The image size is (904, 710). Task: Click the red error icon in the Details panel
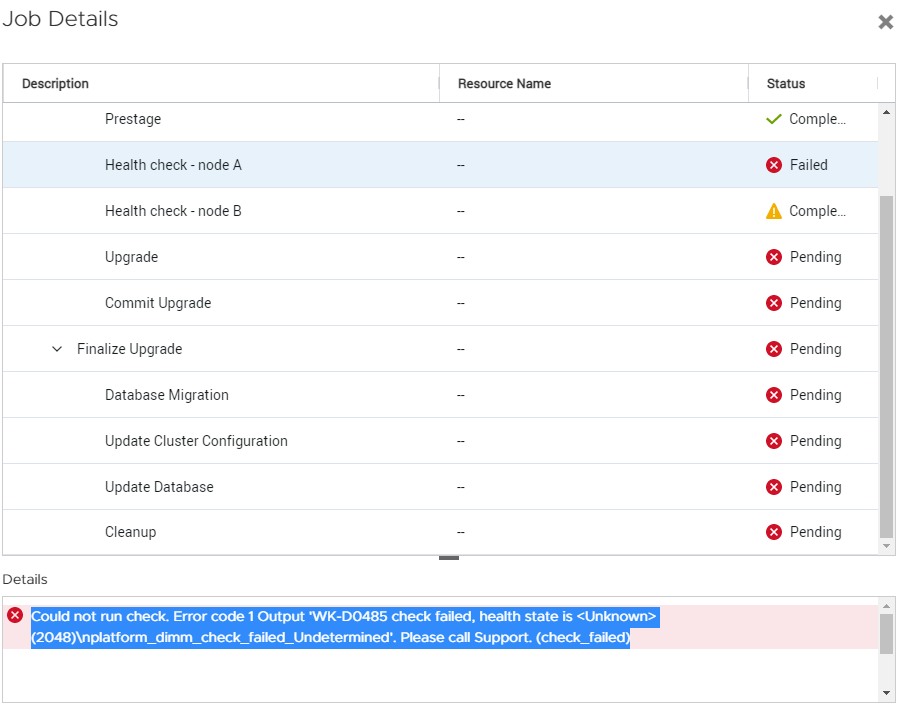pos(15,615)
